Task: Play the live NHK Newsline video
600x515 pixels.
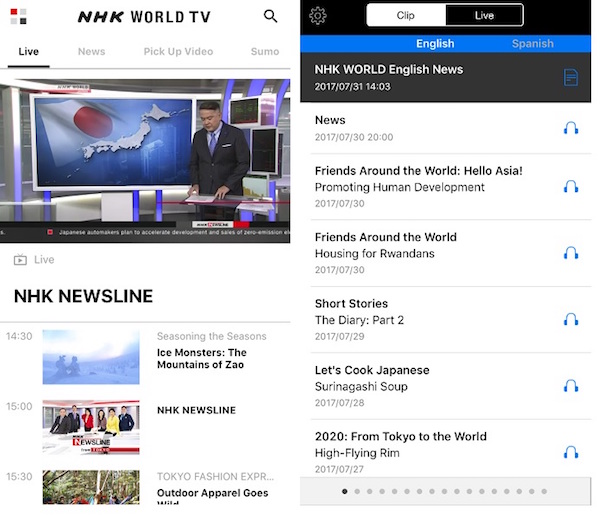Action: coord(145,161)
